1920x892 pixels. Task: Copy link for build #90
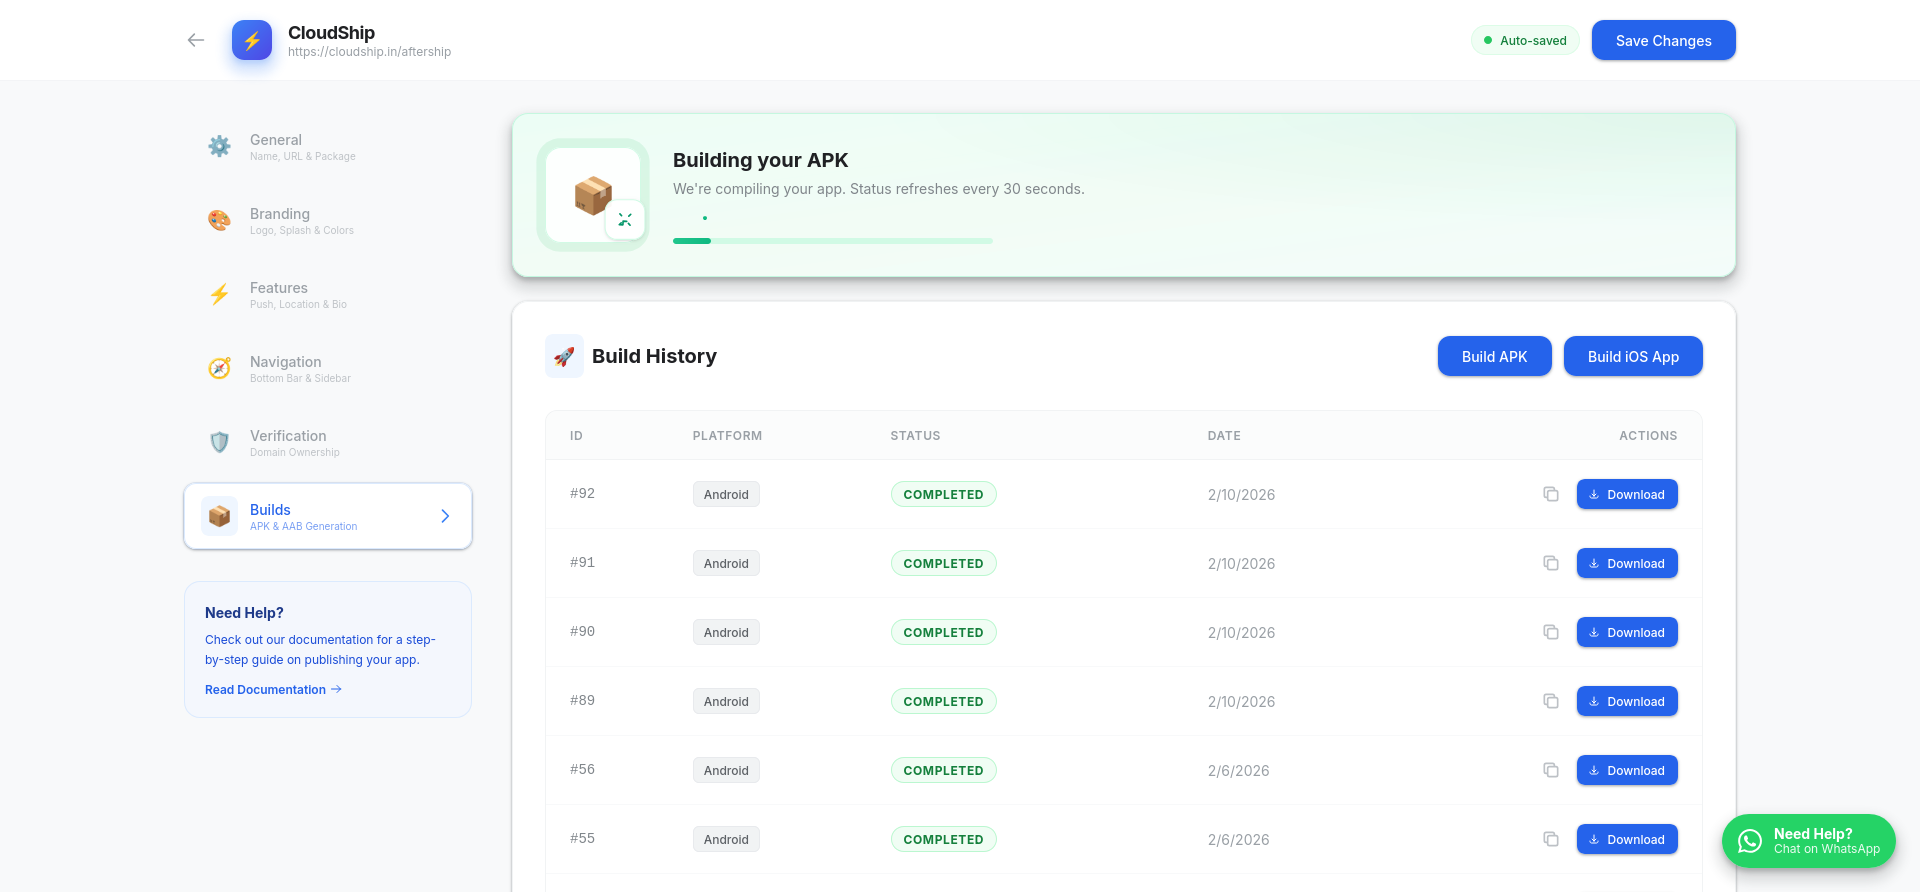coord(1551,632)
